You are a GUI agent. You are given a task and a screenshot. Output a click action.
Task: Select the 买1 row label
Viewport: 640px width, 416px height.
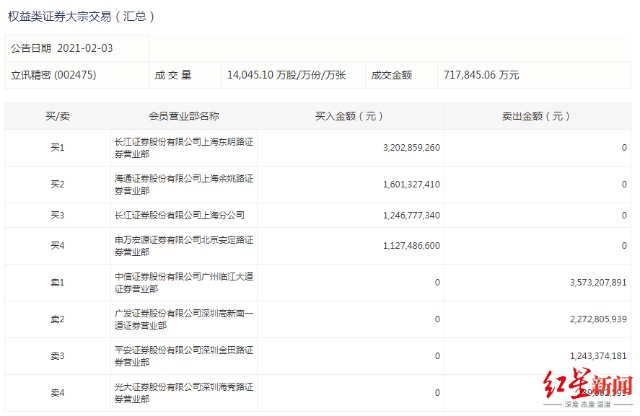[x=58, y=148]
